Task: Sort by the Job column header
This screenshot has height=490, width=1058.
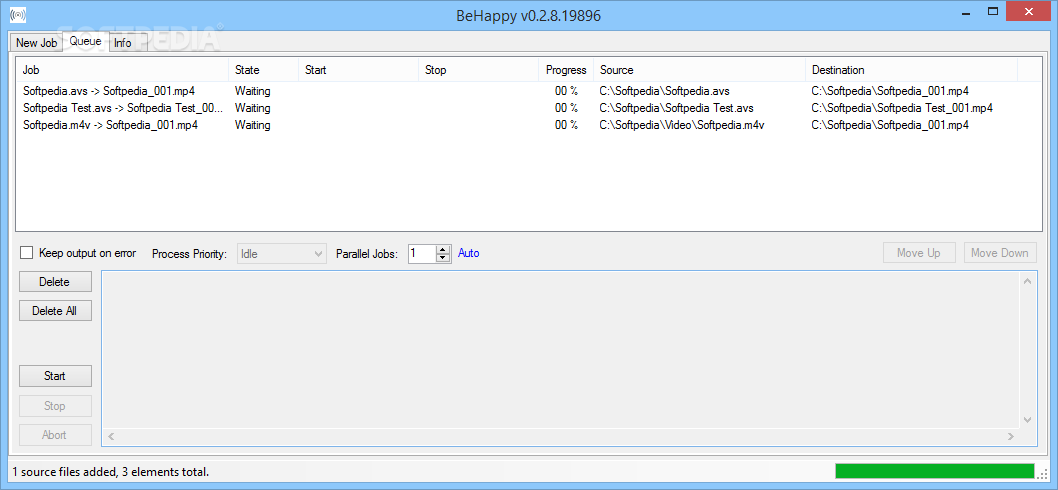Action: pos(123,70)
